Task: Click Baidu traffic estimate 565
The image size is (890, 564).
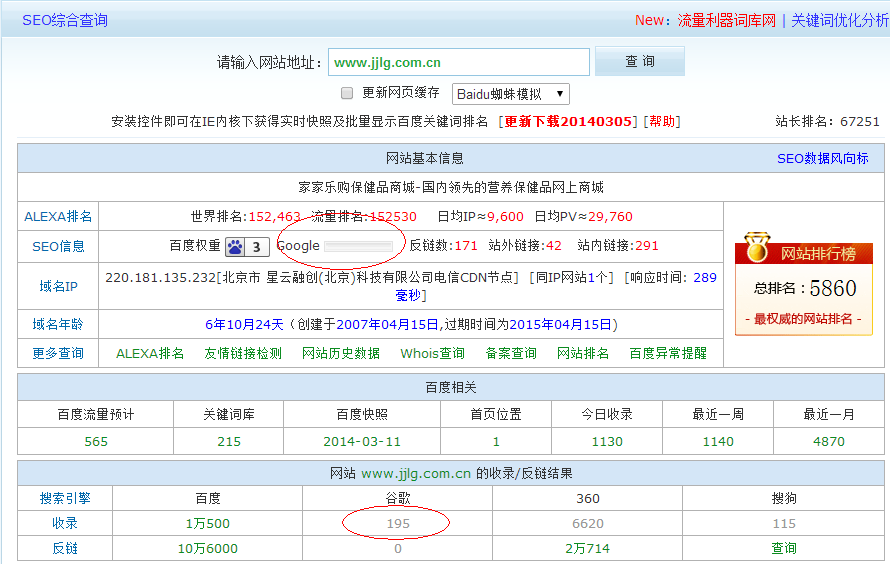Action: point(96,441)
